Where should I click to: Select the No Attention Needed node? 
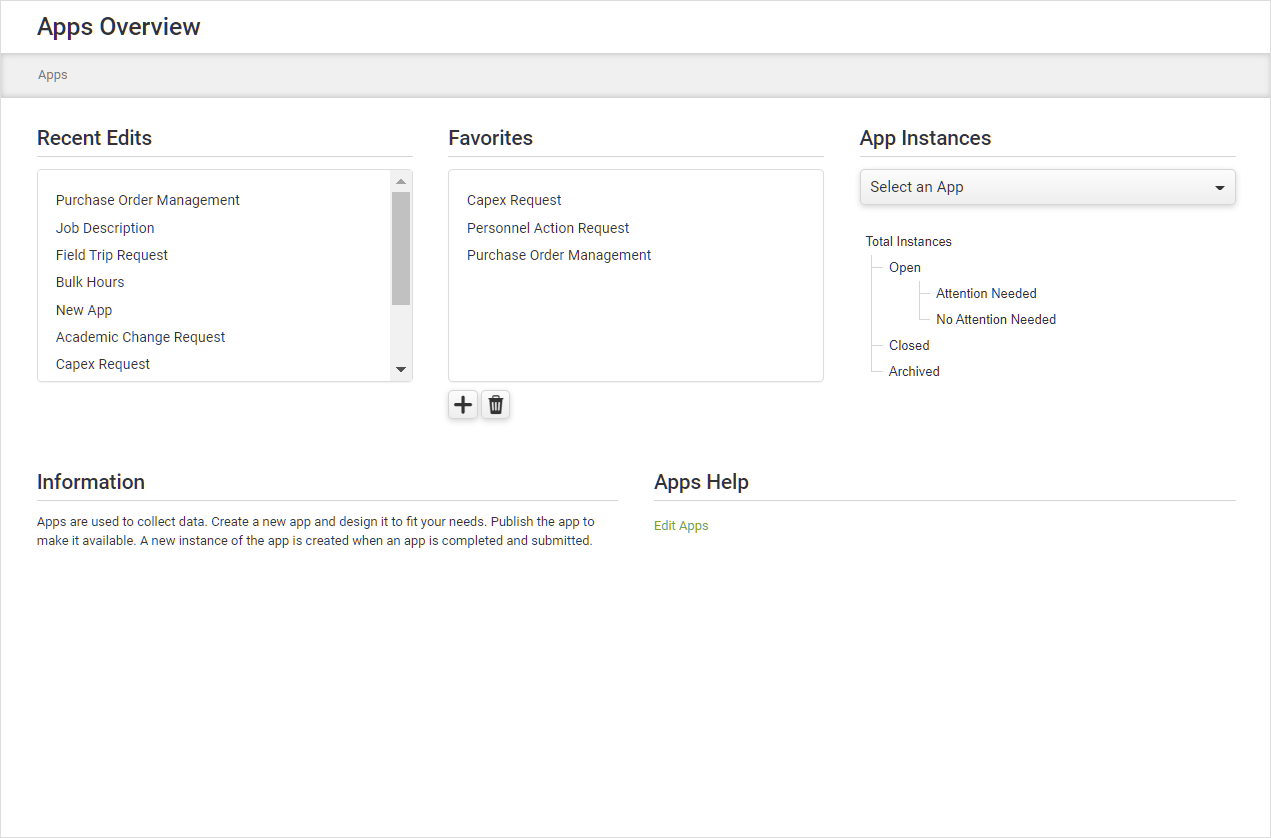tap(996, 319)
